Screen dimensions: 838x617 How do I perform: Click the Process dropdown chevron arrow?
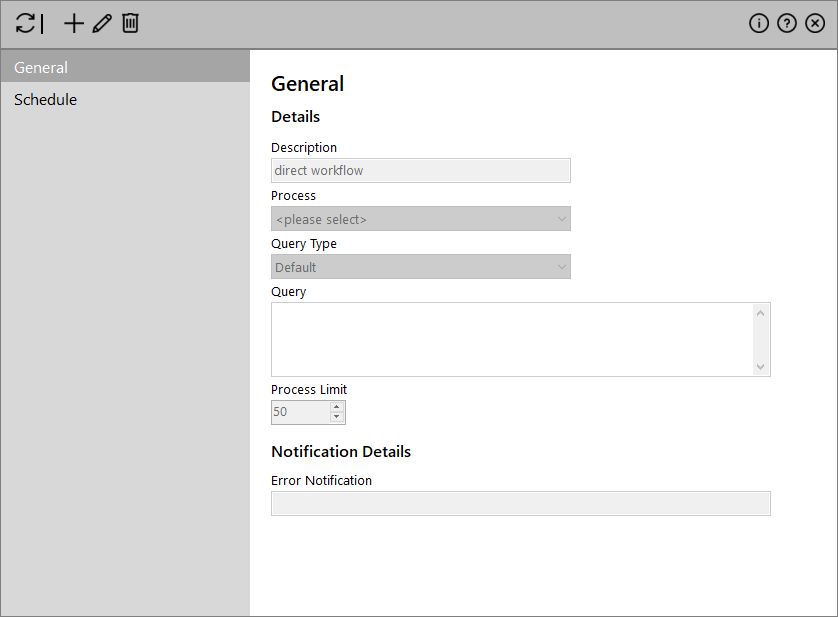pyautogui.click(x=561, y=219)
